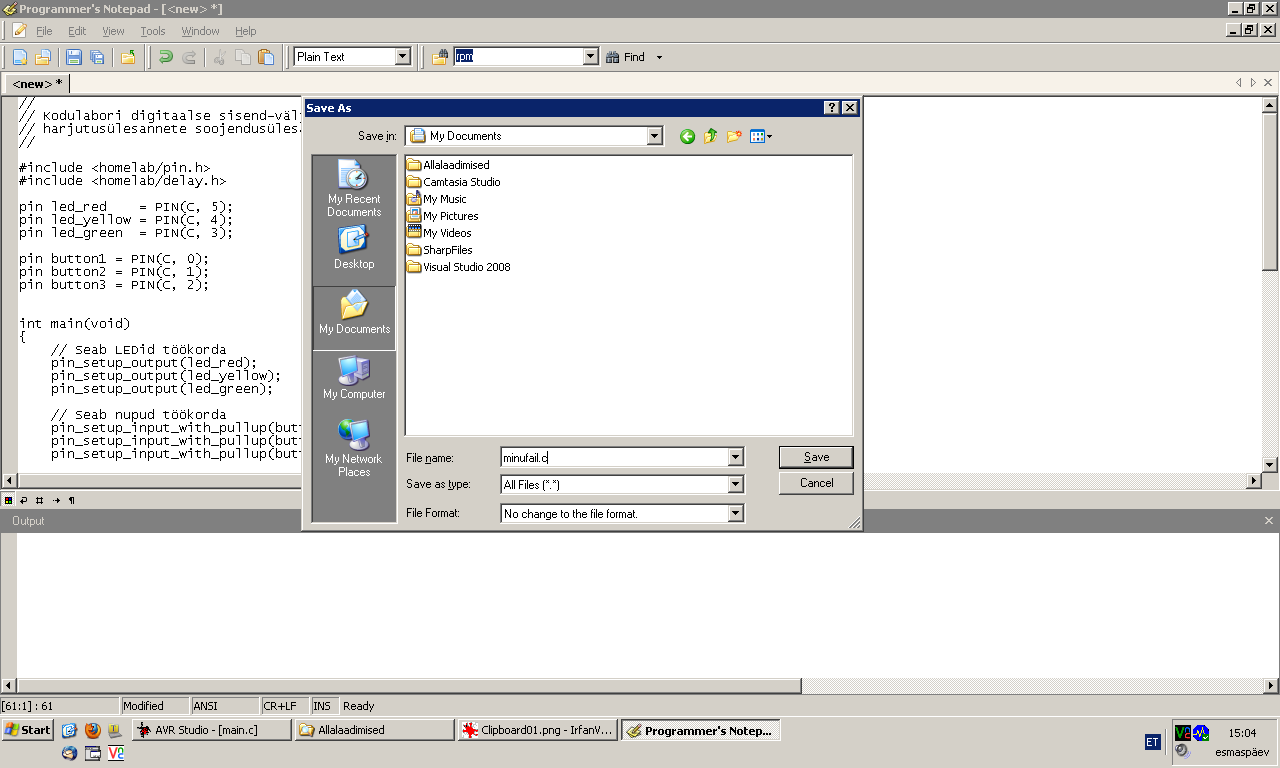This screenshot has height=768, width=1280.
Task: Expand the Save in location dropdown
Action: [x=654, y=136]
